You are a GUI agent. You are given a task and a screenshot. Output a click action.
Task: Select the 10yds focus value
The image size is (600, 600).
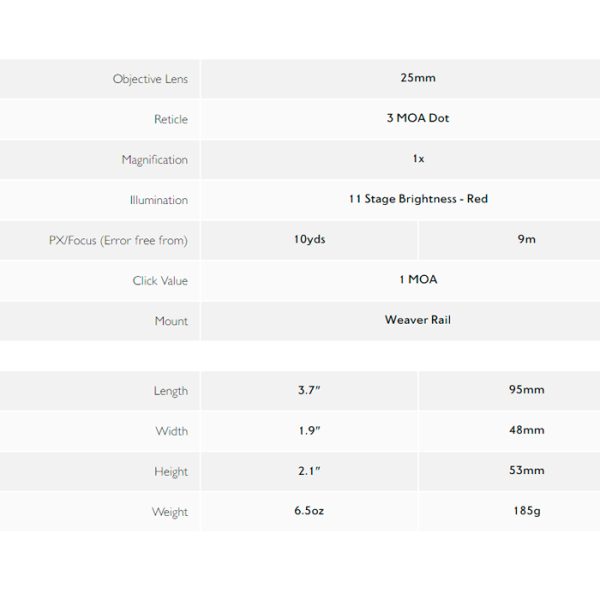click(x=310, y=239)
